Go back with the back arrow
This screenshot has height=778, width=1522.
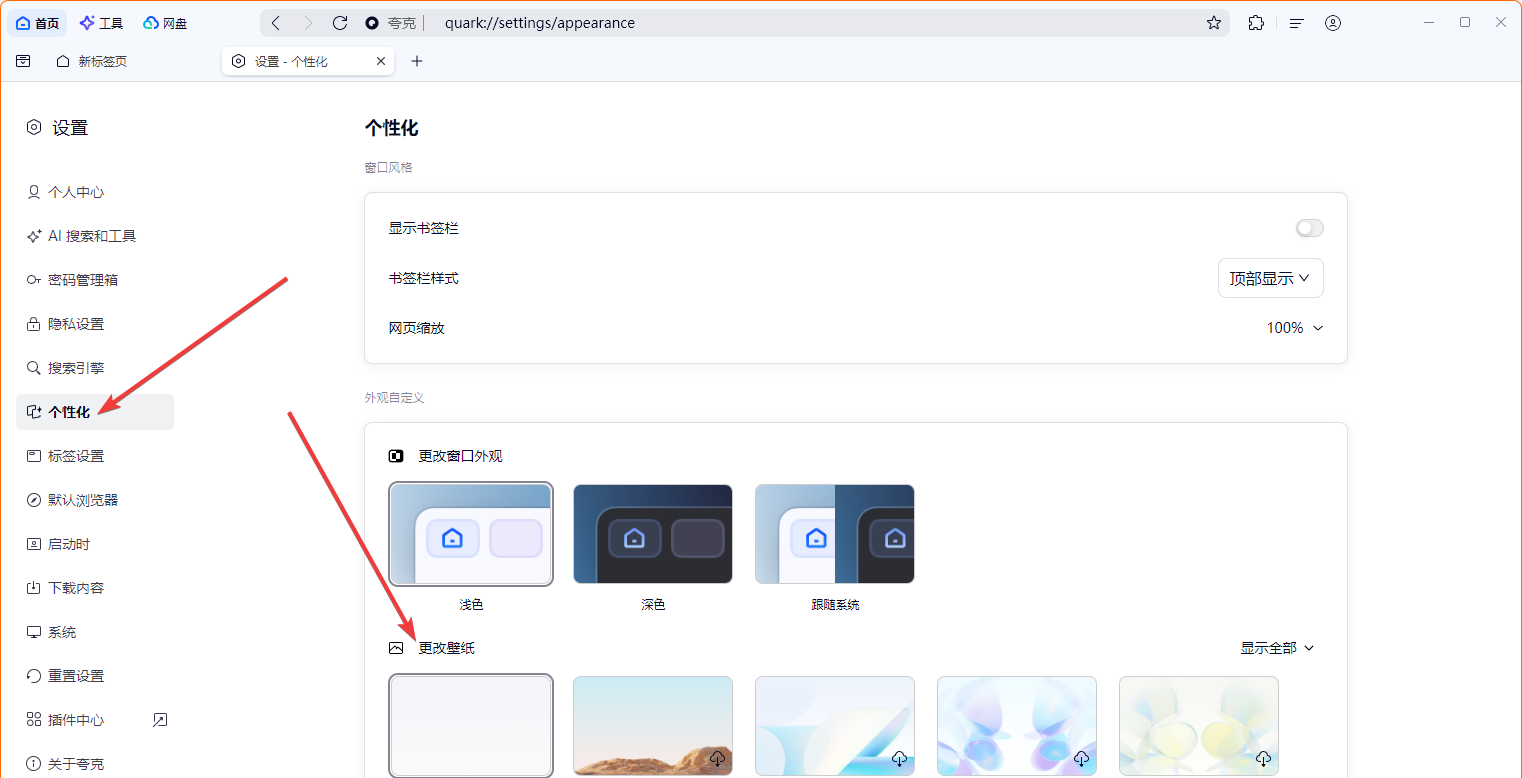click(277, 23)
